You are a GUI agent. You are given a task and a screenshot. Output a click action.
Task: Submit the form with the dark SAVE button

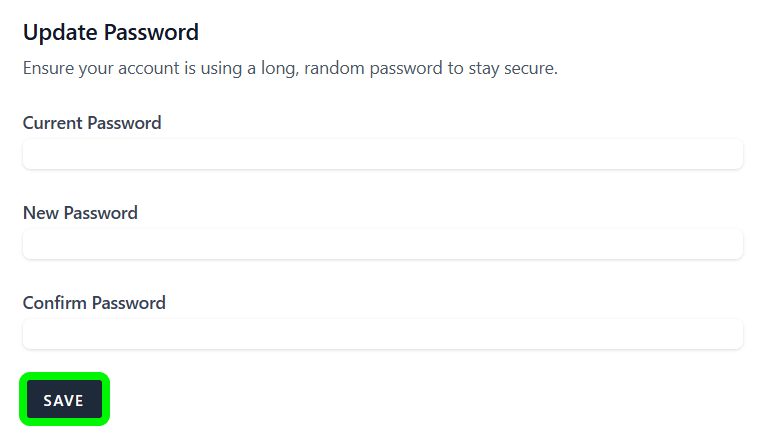coord(64,400)
